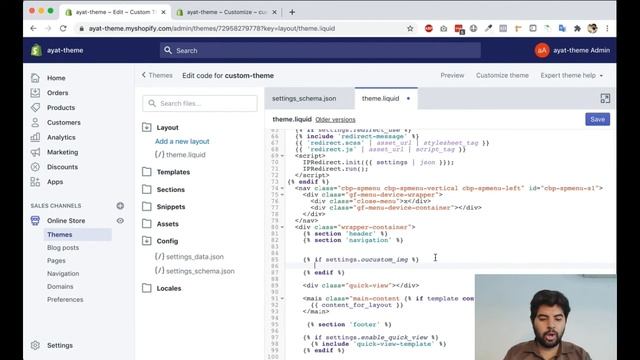
Task: Expand the Assets folder
Action: [x=147, y=224]
